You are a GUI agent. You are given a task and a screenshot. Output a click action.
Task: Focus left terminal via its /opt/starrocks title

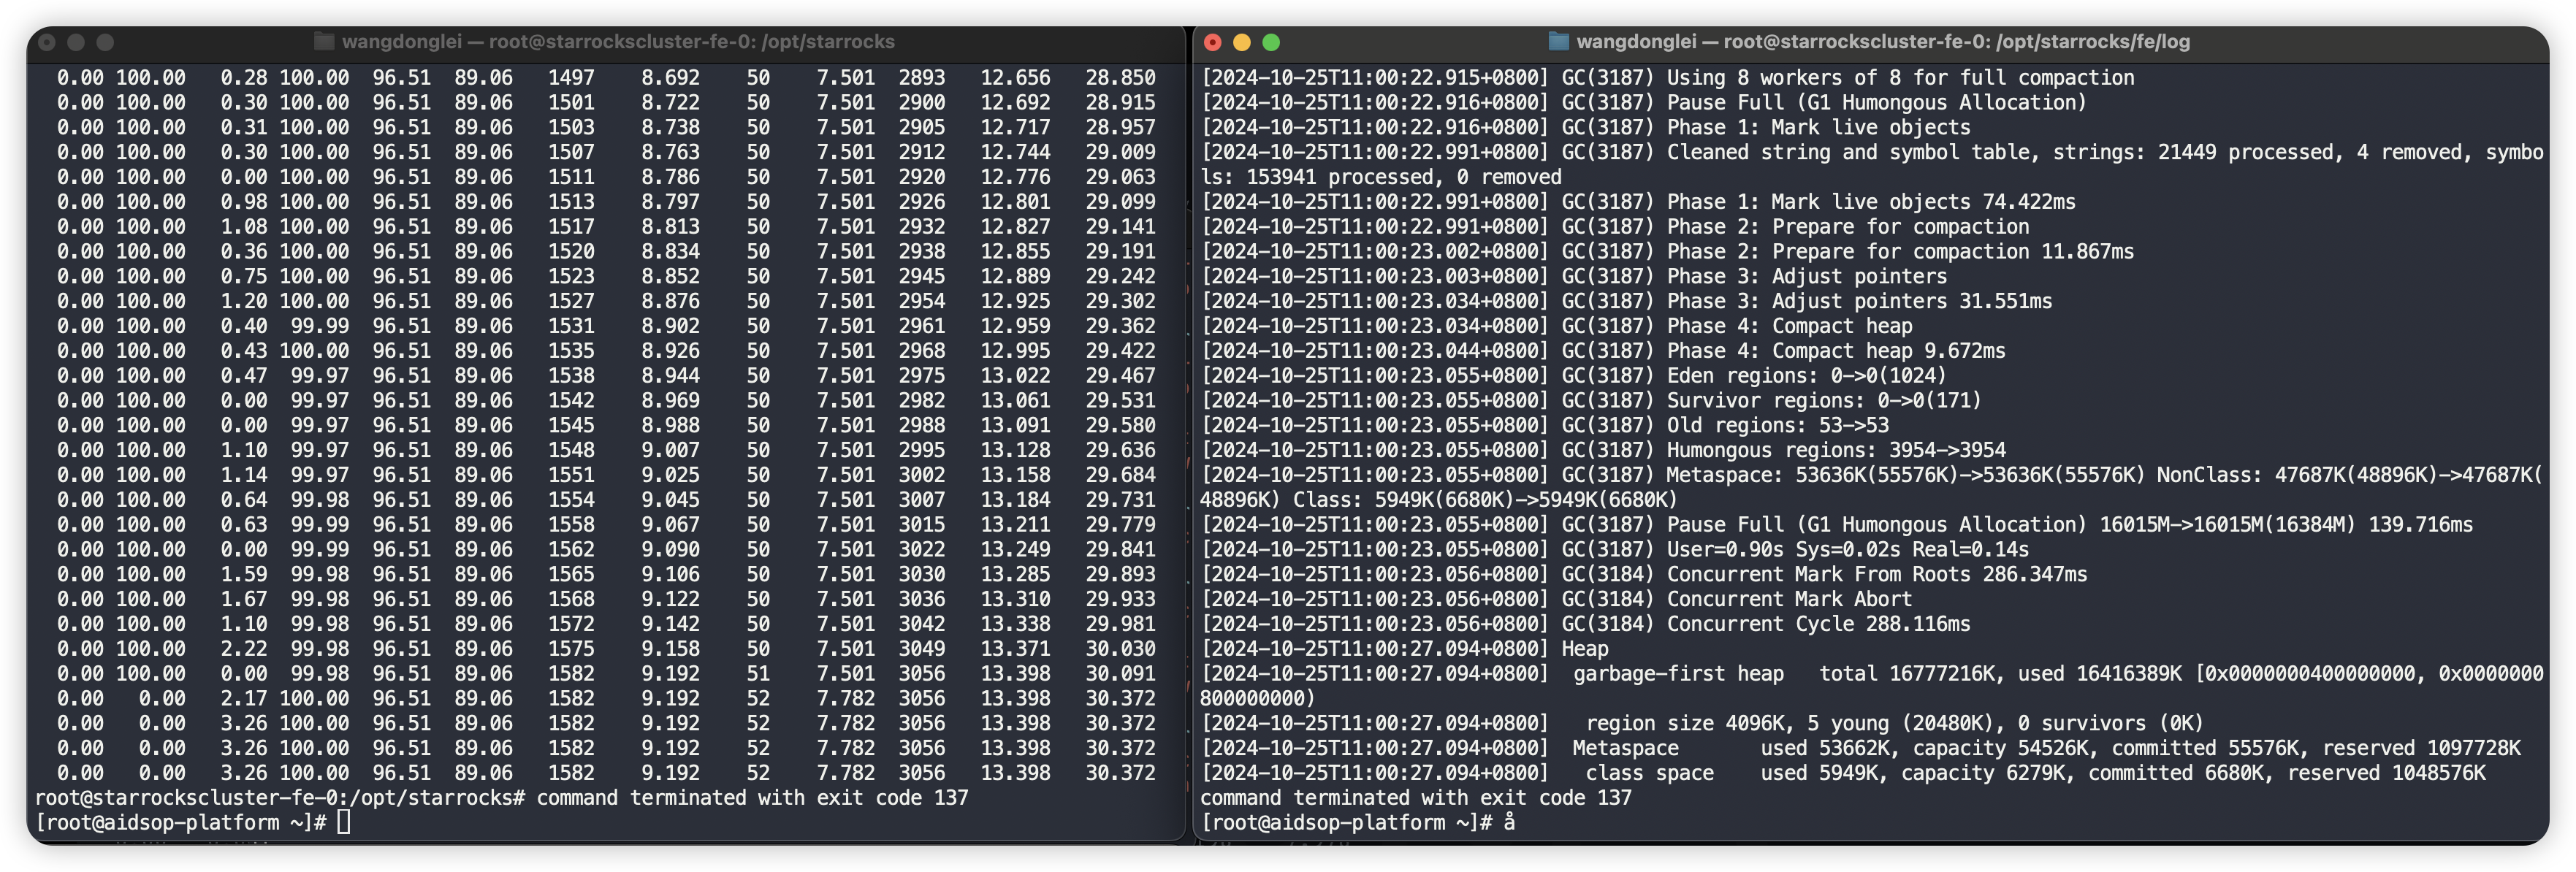tap(617, 42)
